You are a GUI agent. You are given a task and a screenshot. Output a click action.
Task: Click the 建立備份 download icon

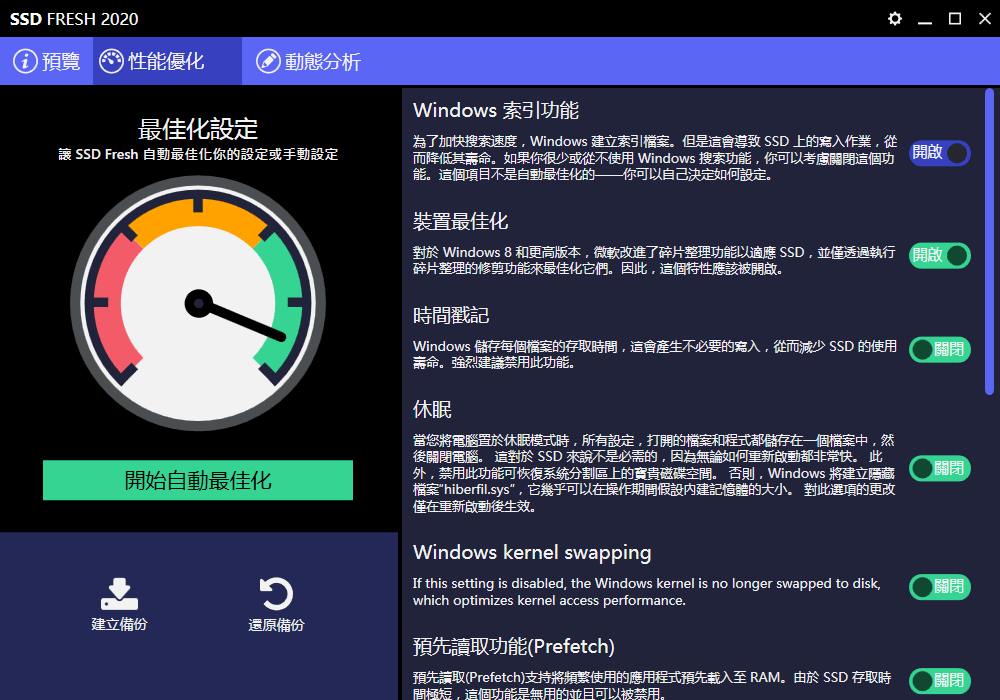point(119,593)
